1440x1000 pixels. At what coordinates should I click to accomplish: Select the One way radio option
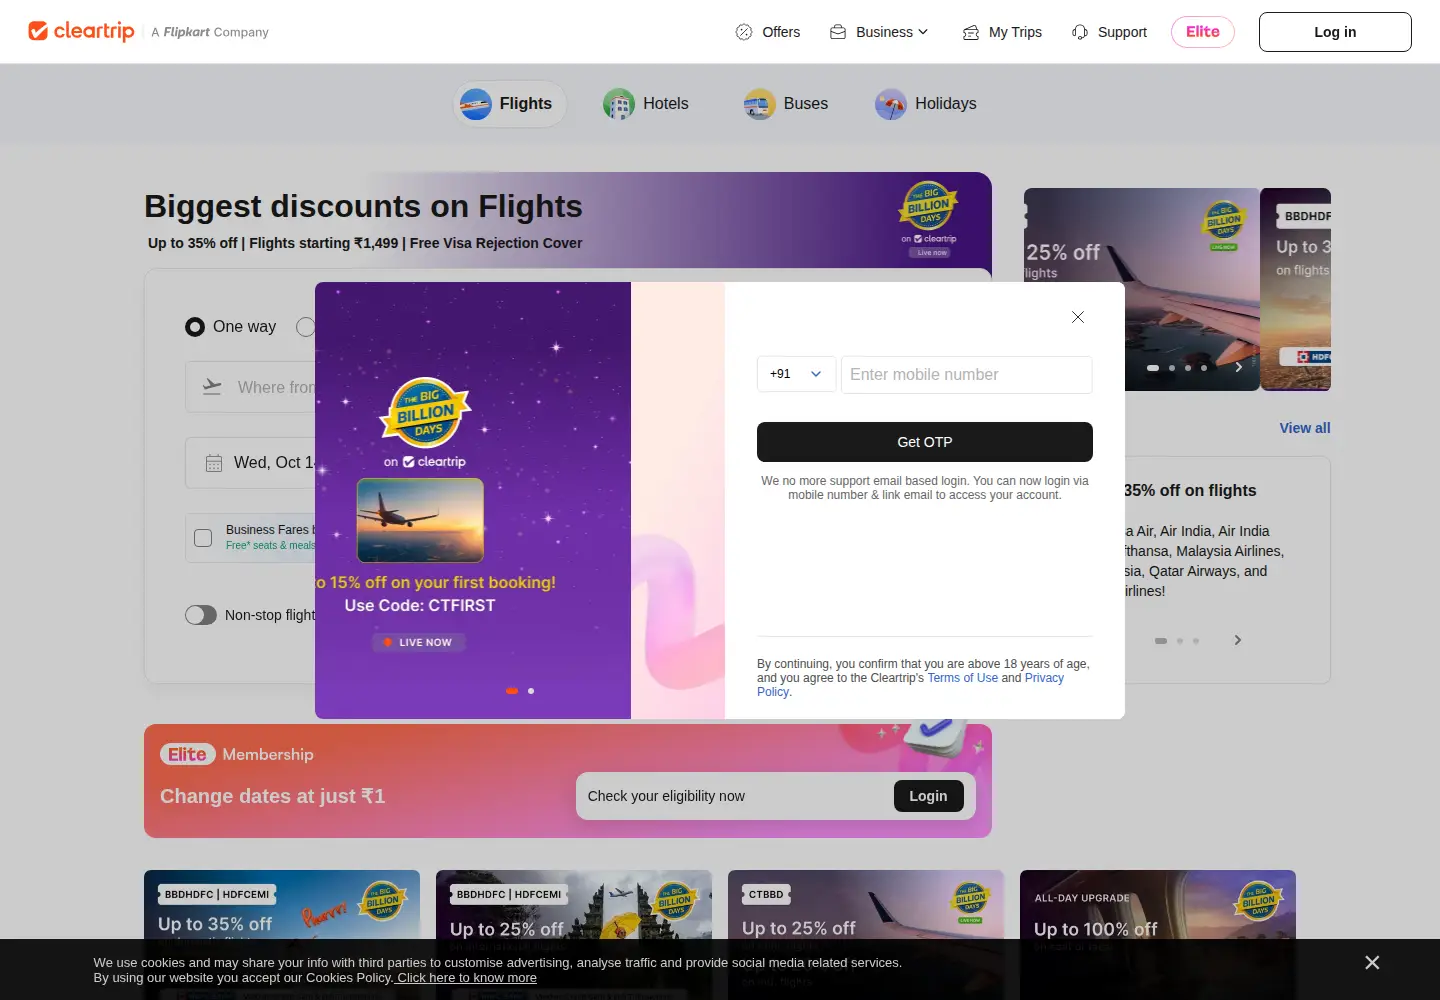click(x=195, y=327)
